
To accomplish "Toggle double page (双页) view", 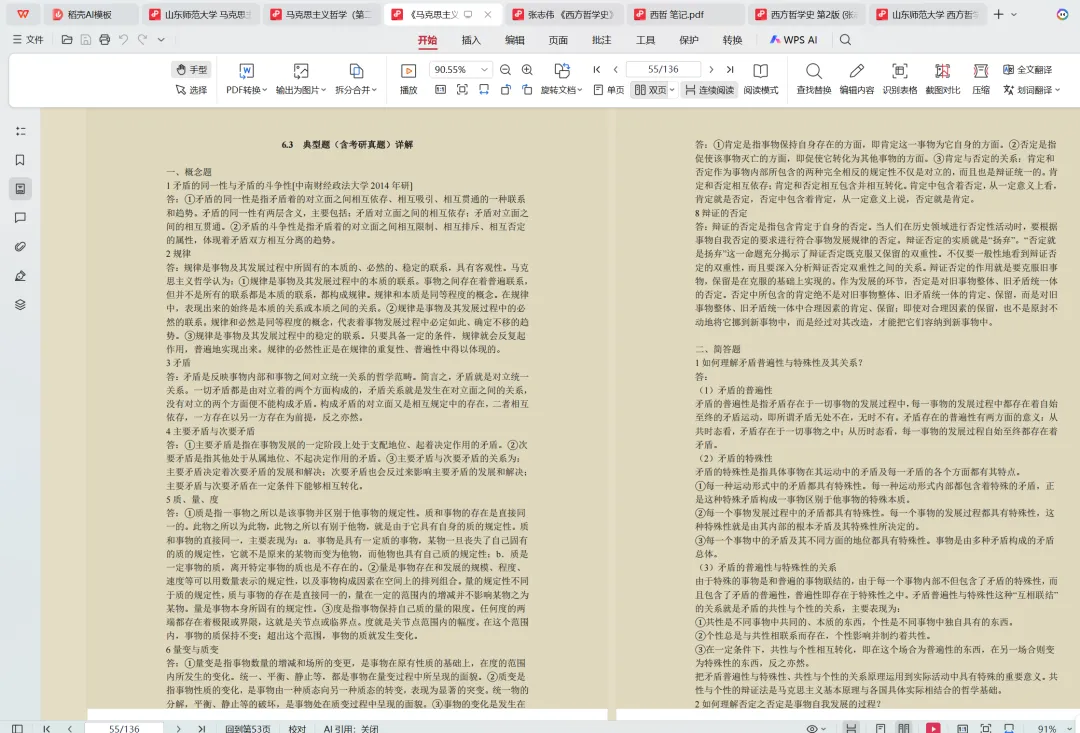I will pos(650,90).
